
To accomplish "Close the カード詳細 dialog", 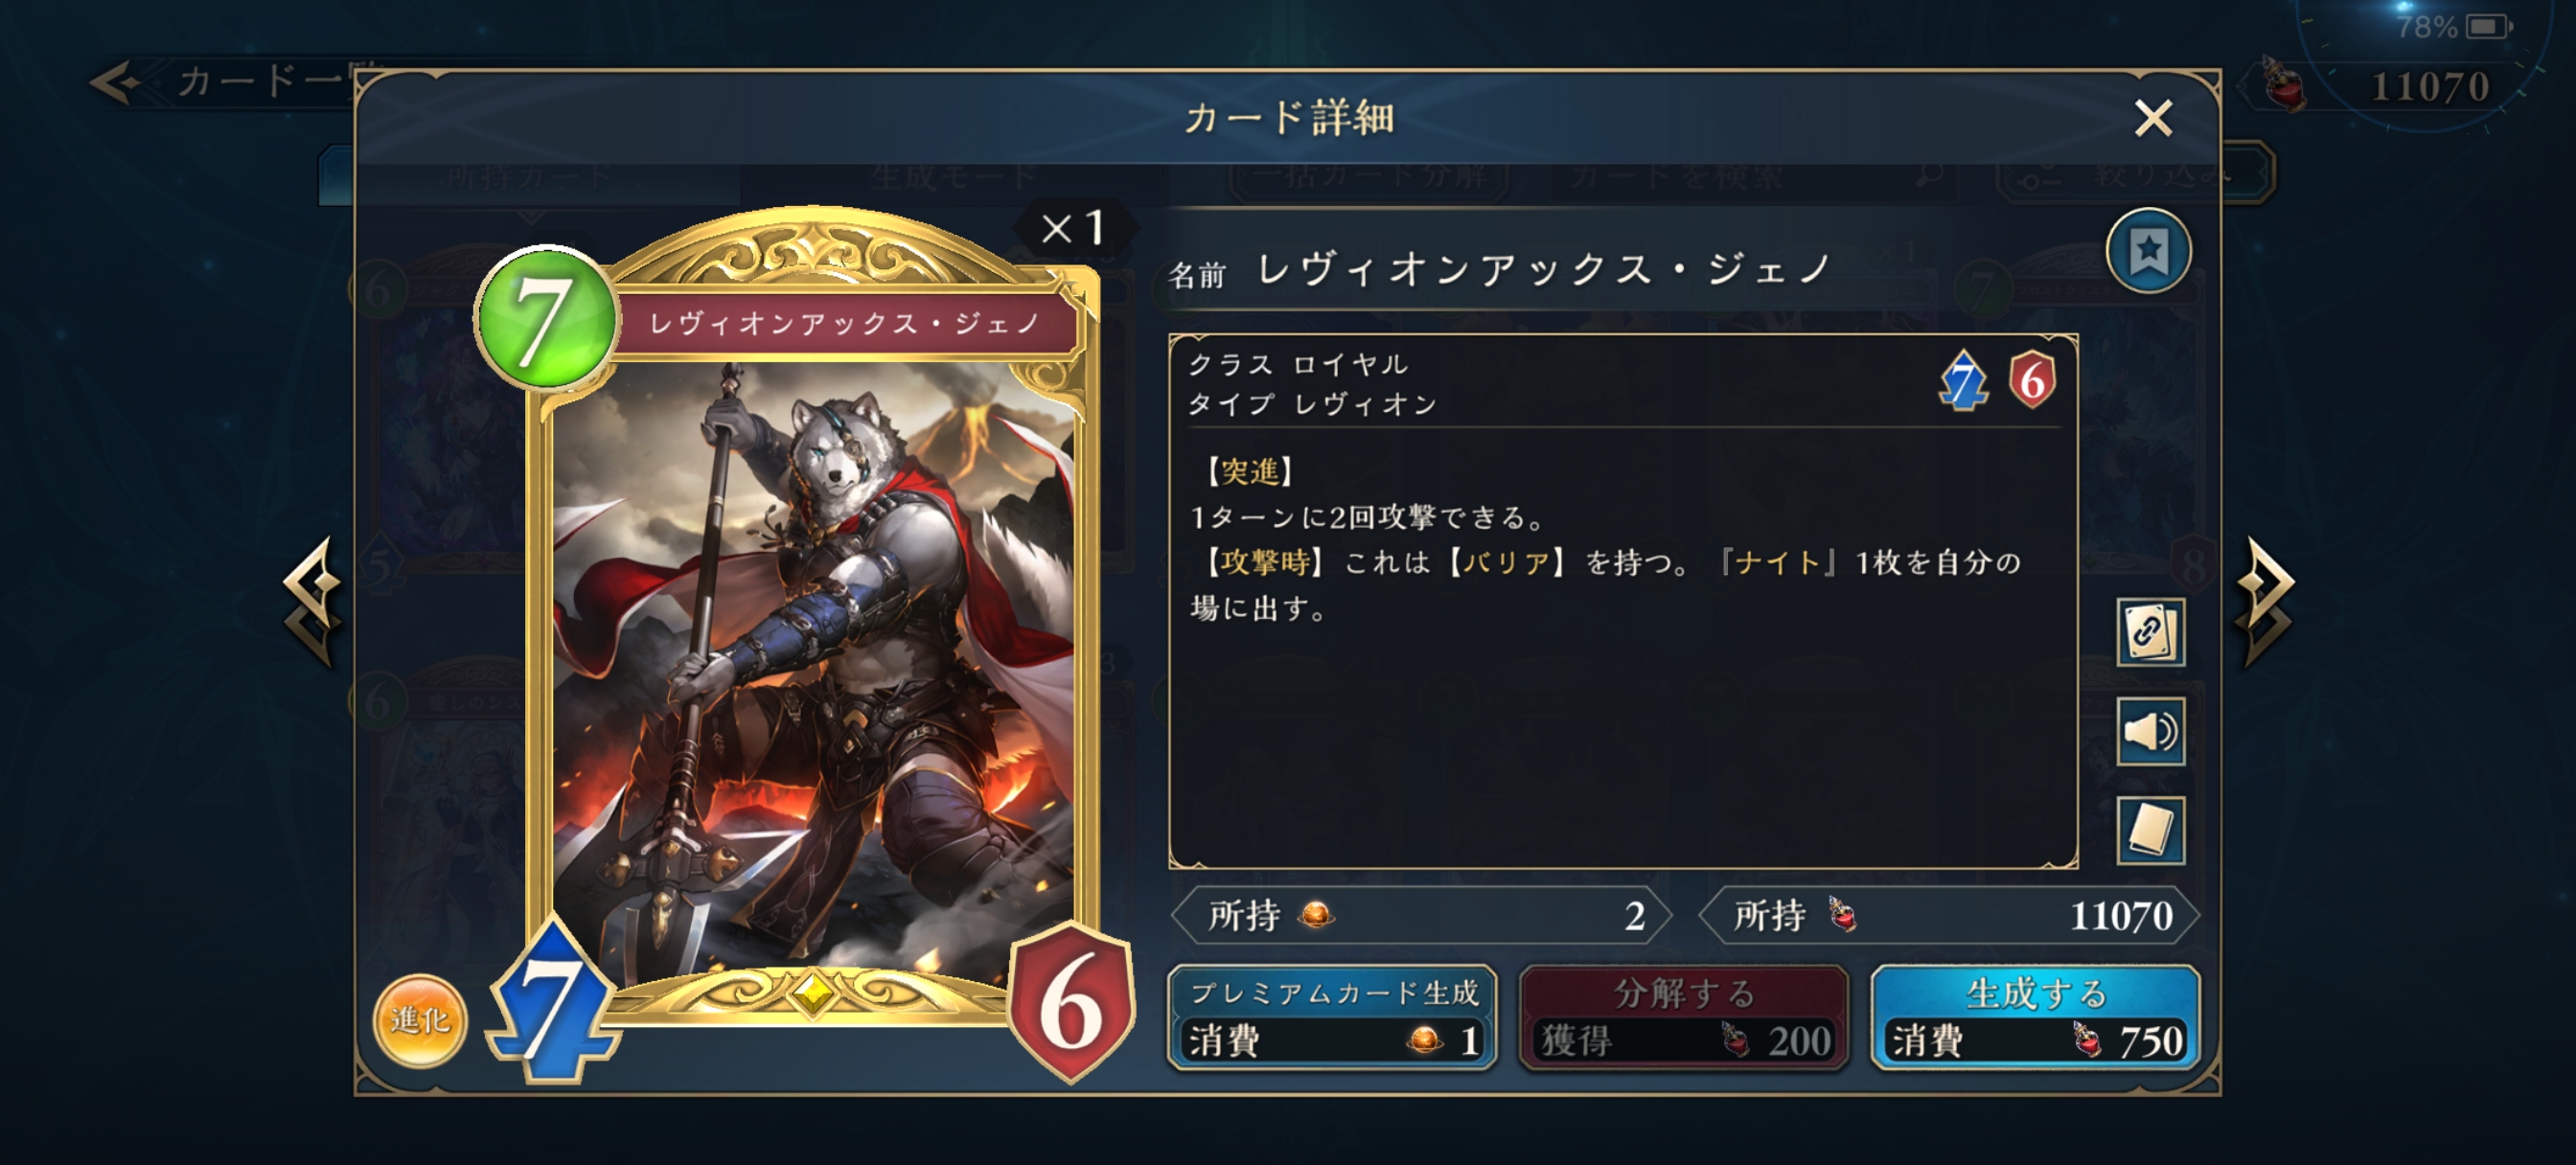I will [x=2152, y=118].
